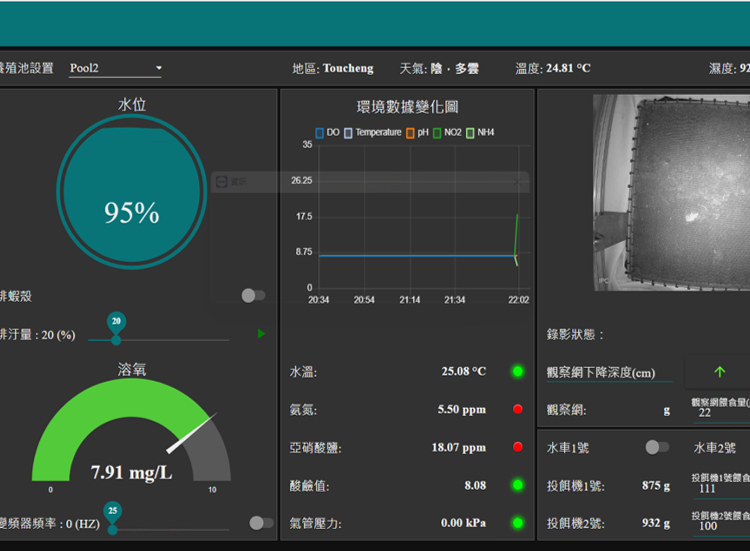Click the observation net camera feed image
The image size is (750, 551).
tap(670, 192)
